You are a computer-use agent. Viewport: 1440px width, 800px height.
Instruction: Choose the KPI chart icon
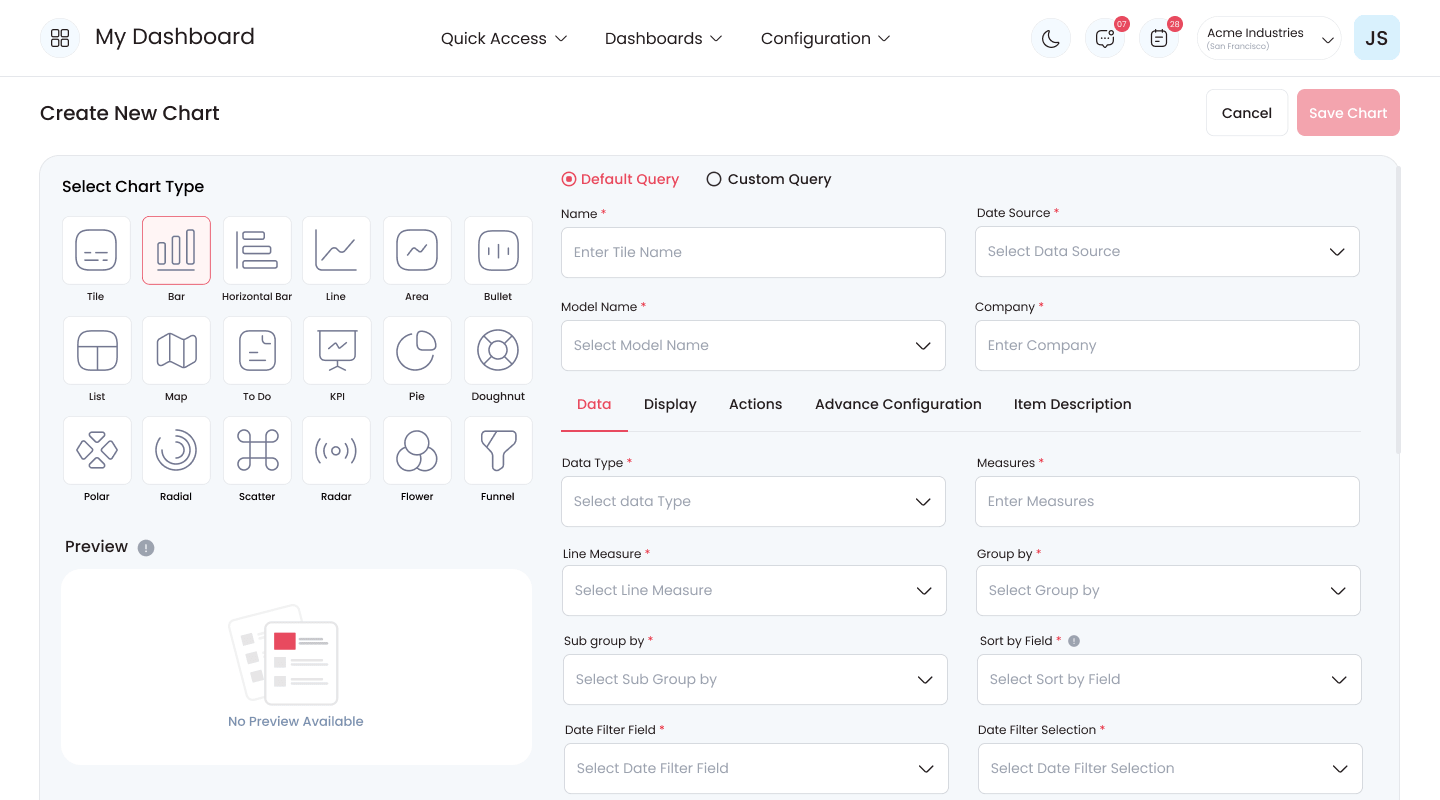[337, 351]
